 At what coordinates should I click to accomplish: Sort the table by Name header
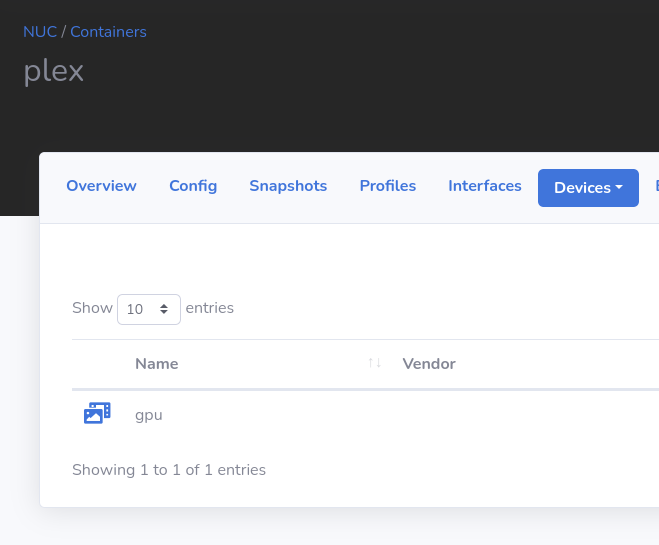click(x=157, y=364)
